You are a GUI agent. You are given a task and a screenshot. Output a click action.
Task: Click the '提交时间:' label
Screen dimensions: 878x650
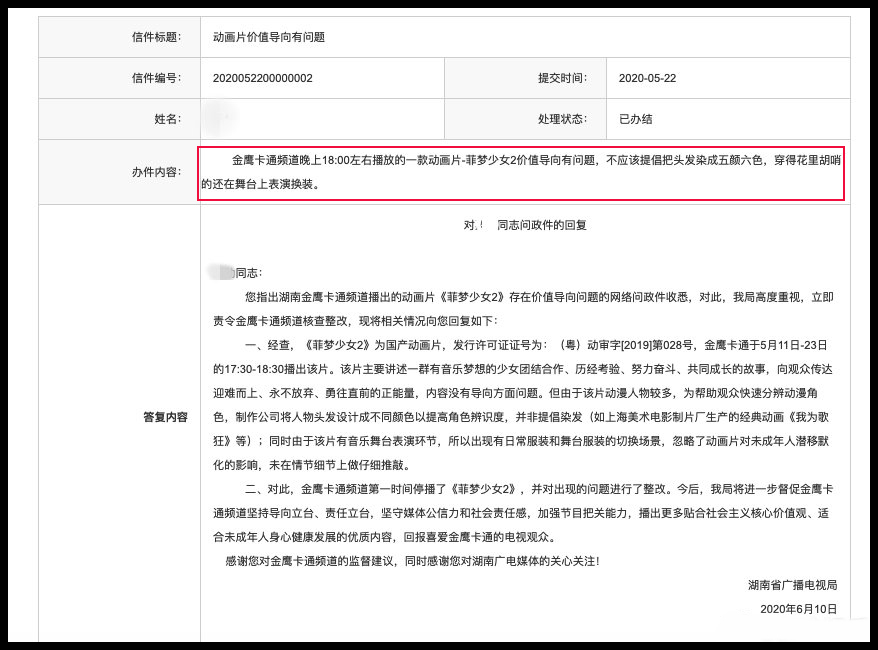tap(562, 78)
